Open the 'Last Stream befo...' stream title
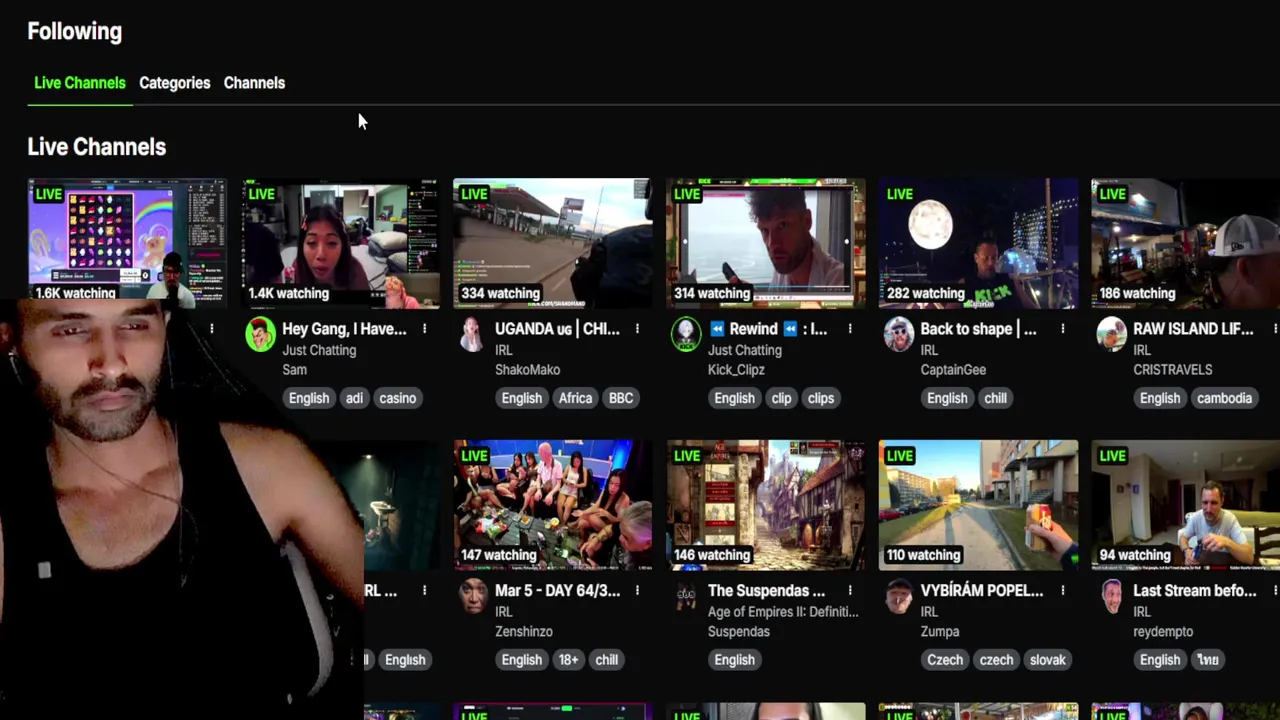1280x720 pixels. click(x=1195, y=591)
